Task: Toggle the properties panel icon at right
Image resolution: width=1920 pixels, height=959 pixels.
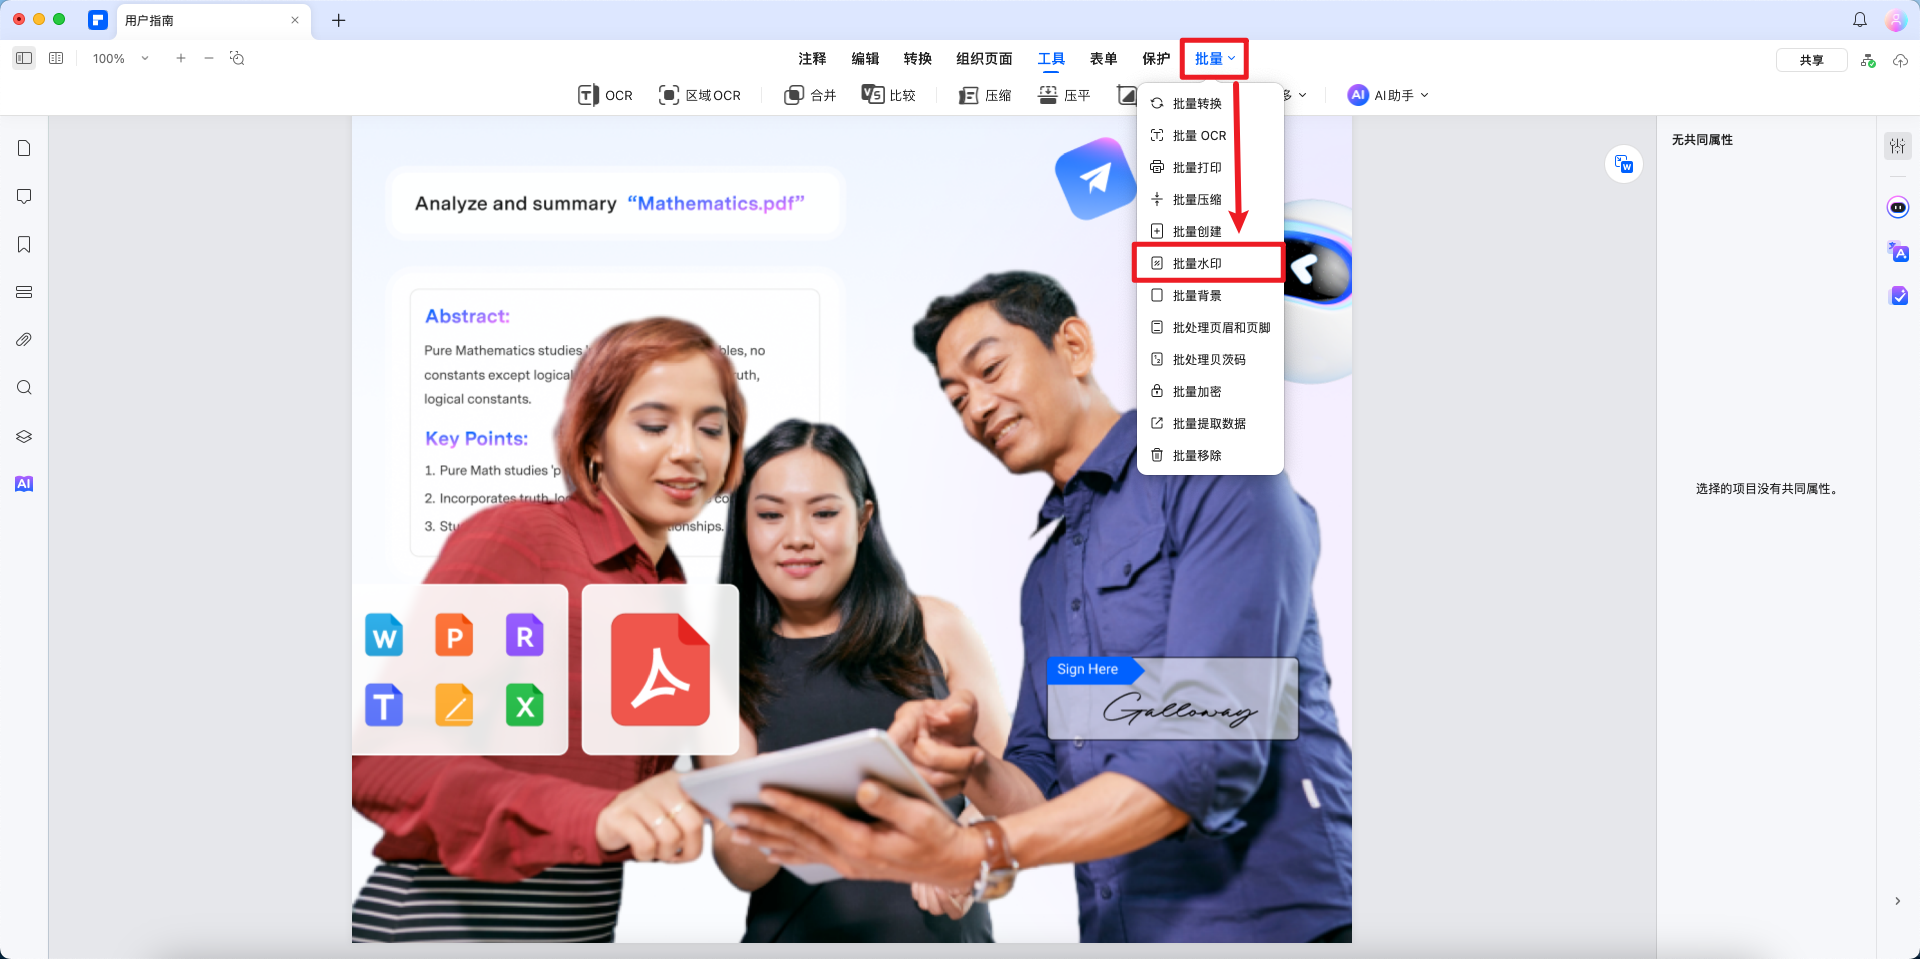Action: (x=1897, y=146)
